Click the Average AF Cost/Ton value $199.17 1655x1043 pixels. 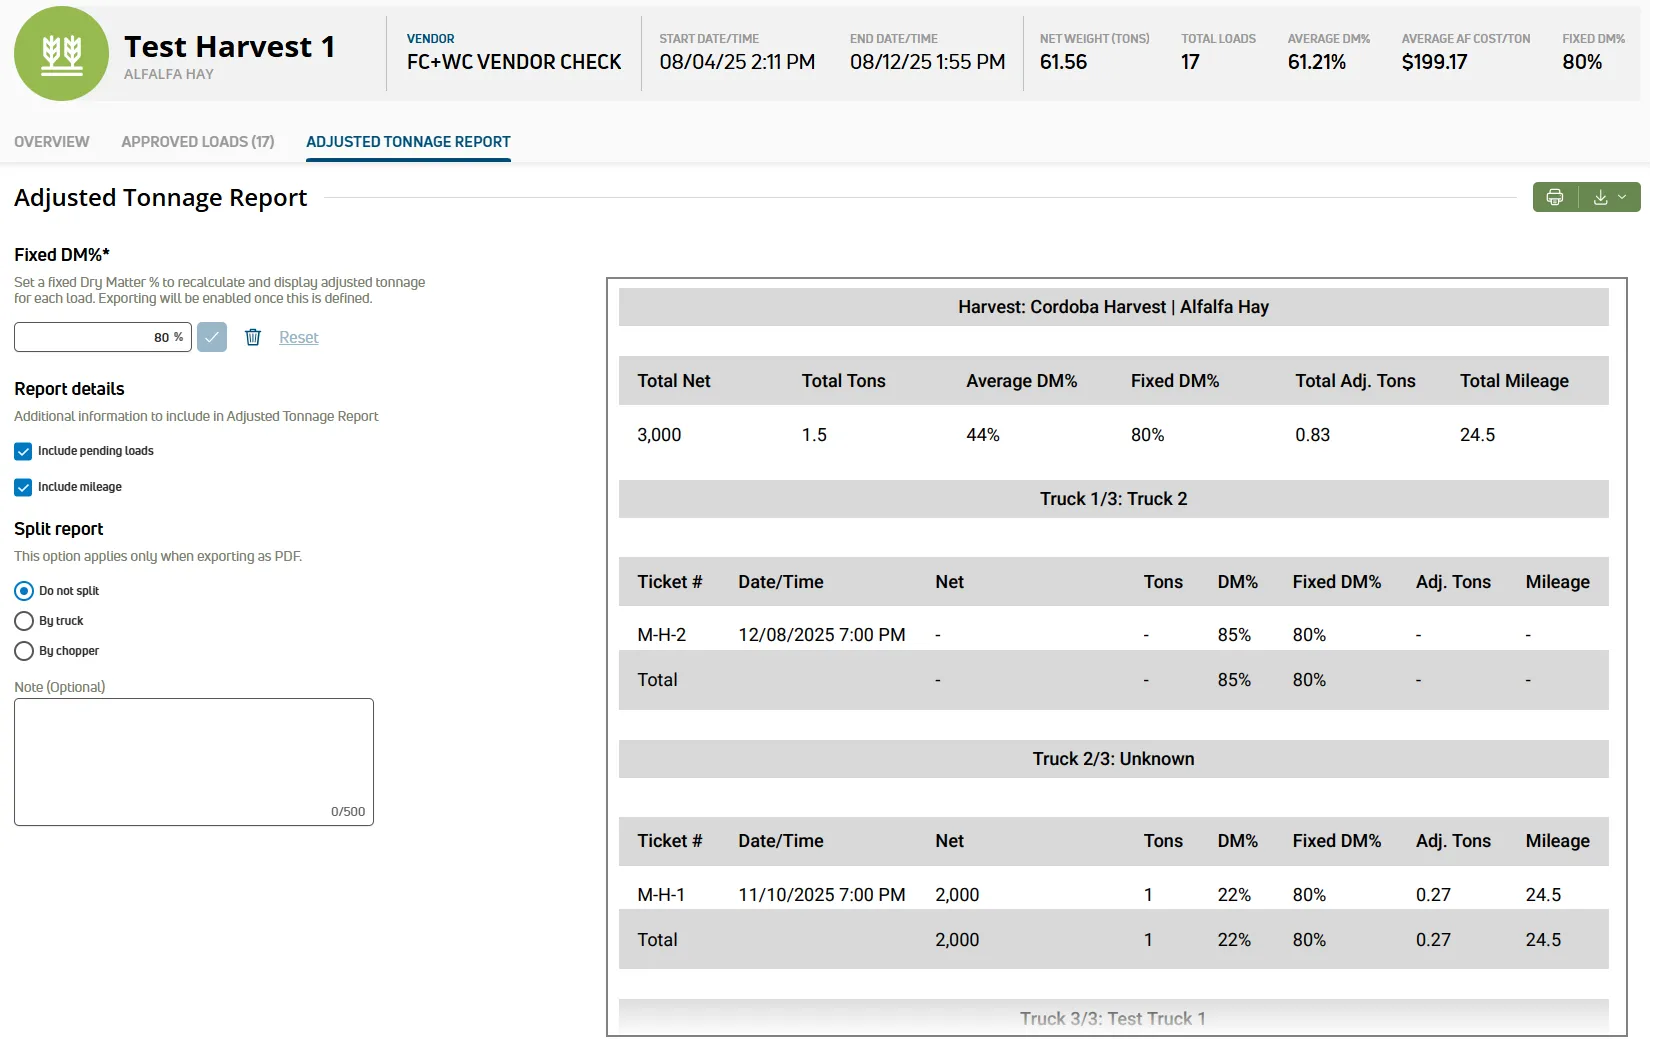pos(1434,62)
